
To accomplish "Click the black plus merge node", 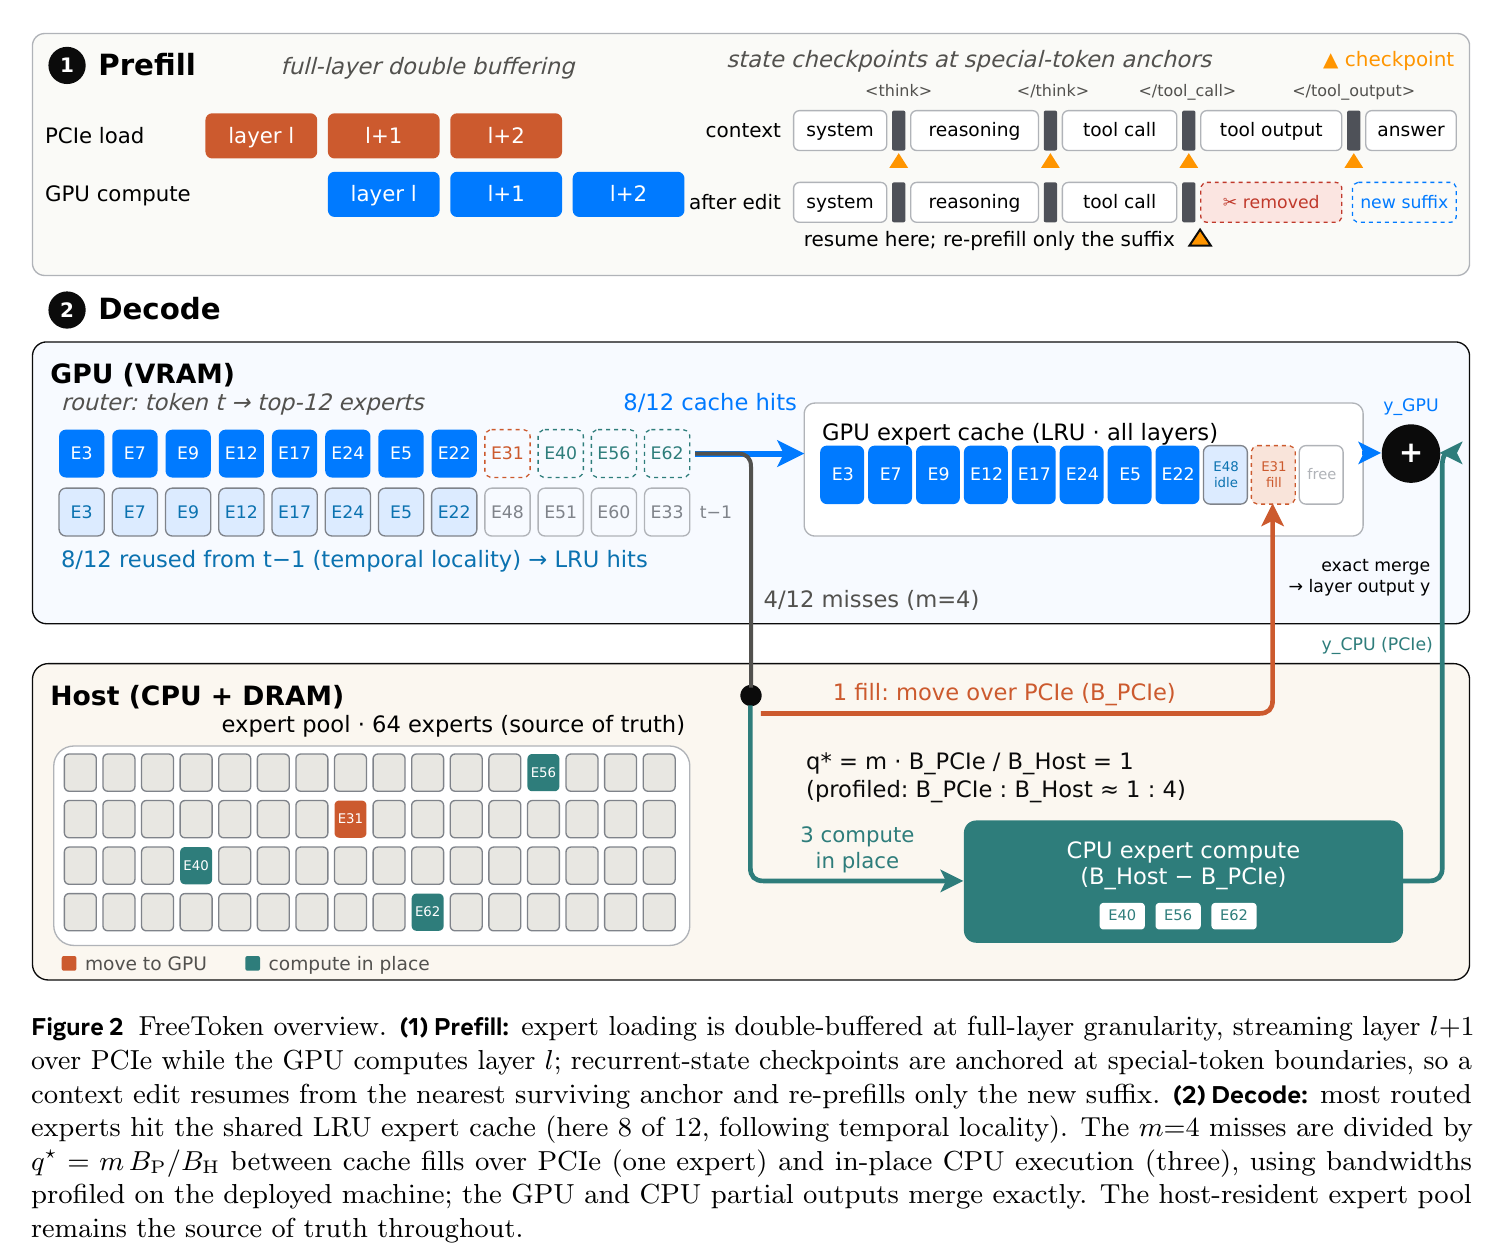I will [x=1410, y=453].
